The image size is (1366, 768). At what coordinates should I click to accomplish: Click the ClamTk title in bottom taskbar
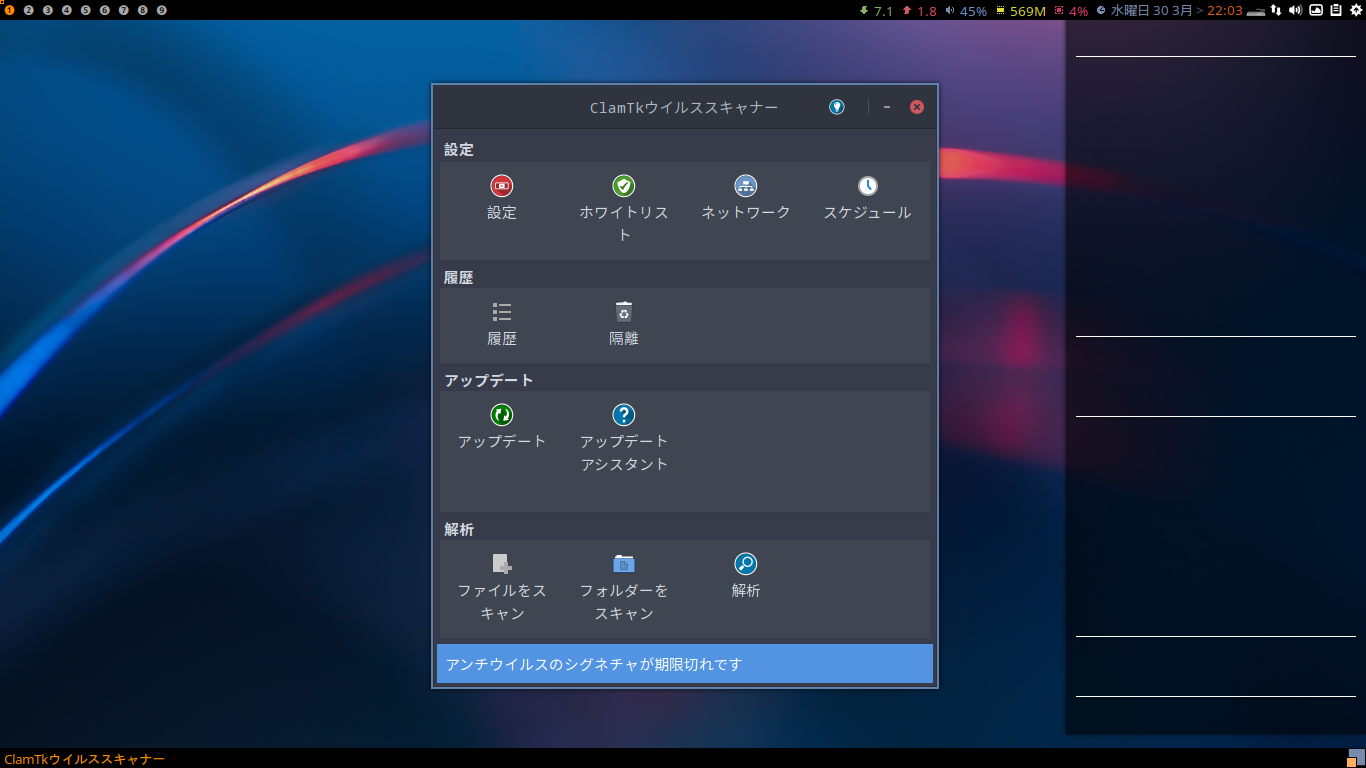pos(85,759)
